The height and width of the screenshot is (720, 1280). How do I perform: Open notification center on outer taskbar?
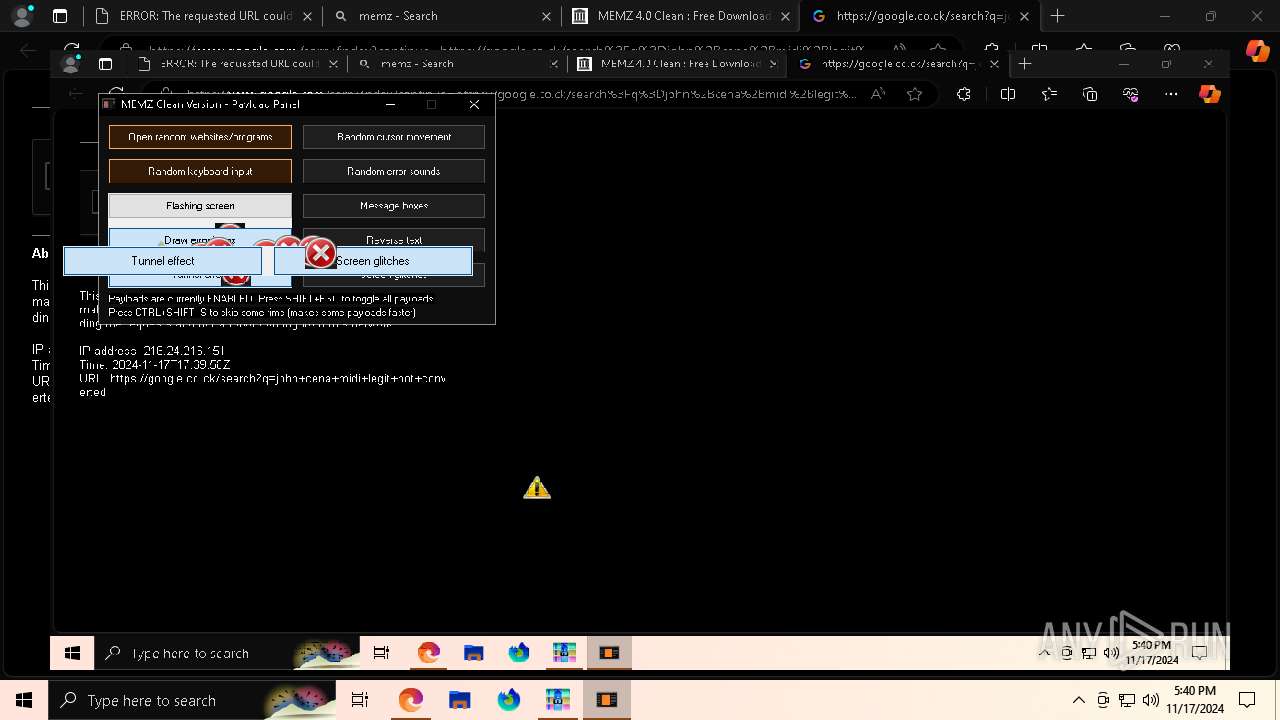coord(1247,700)
